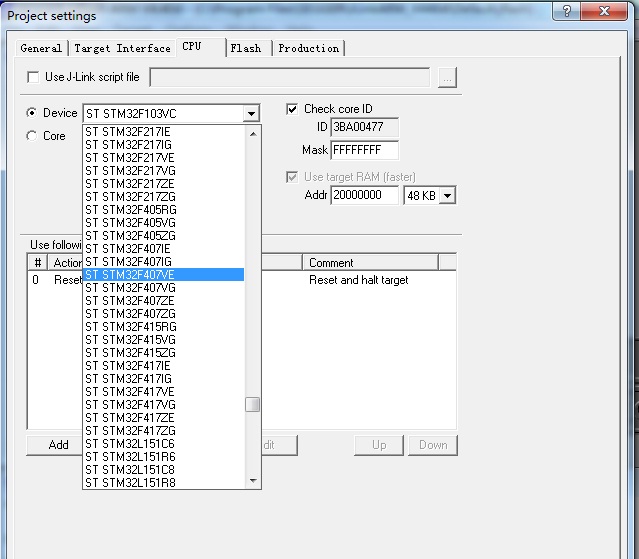Click the # column header
This screenshot has height=559, width=639.
tap(37, 262)
